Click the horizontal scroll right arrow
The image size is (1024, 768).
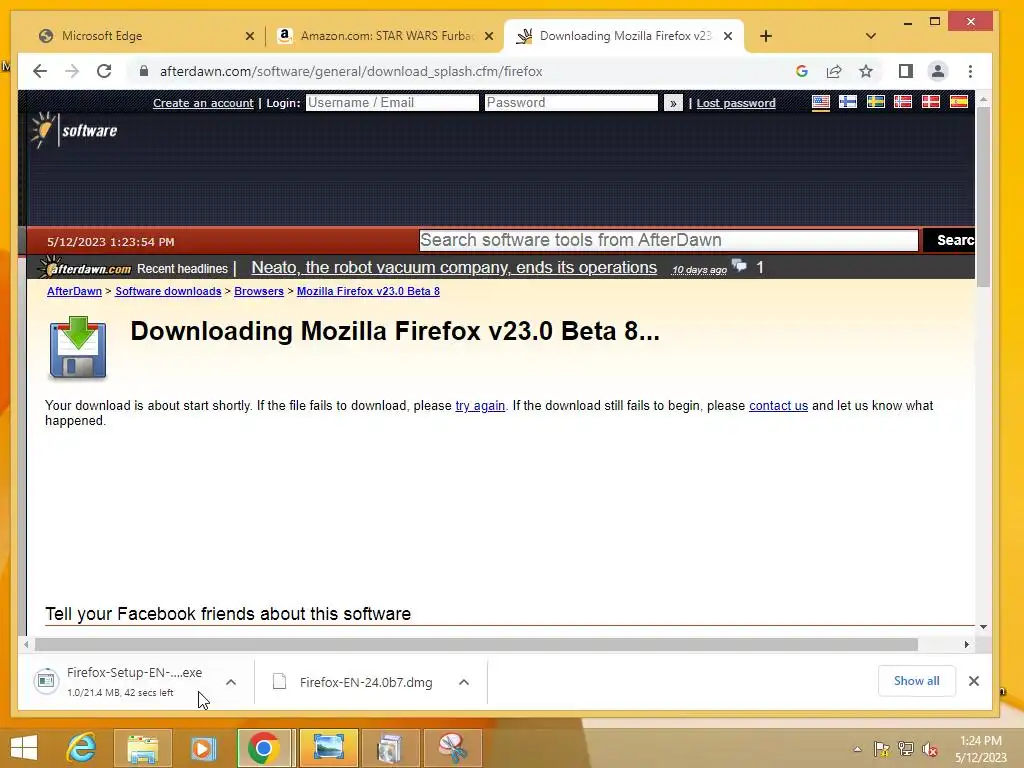click(x=967, y=645)
